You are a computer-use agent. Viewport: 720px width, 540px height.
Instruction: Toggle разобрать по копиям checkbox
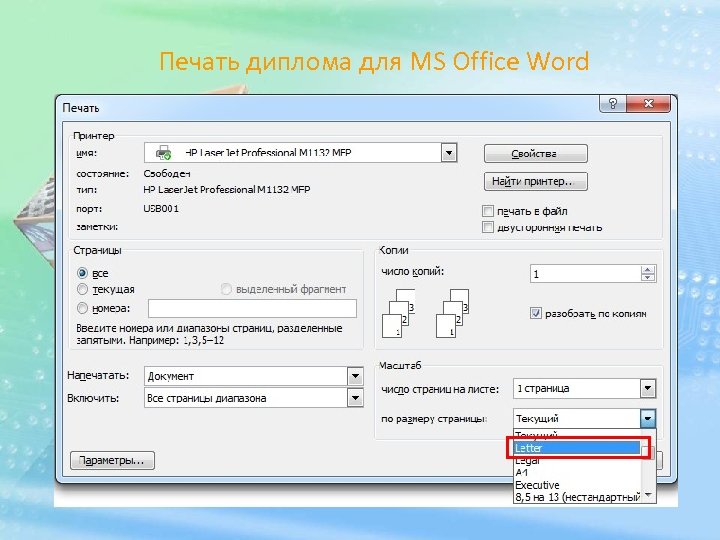535,313
